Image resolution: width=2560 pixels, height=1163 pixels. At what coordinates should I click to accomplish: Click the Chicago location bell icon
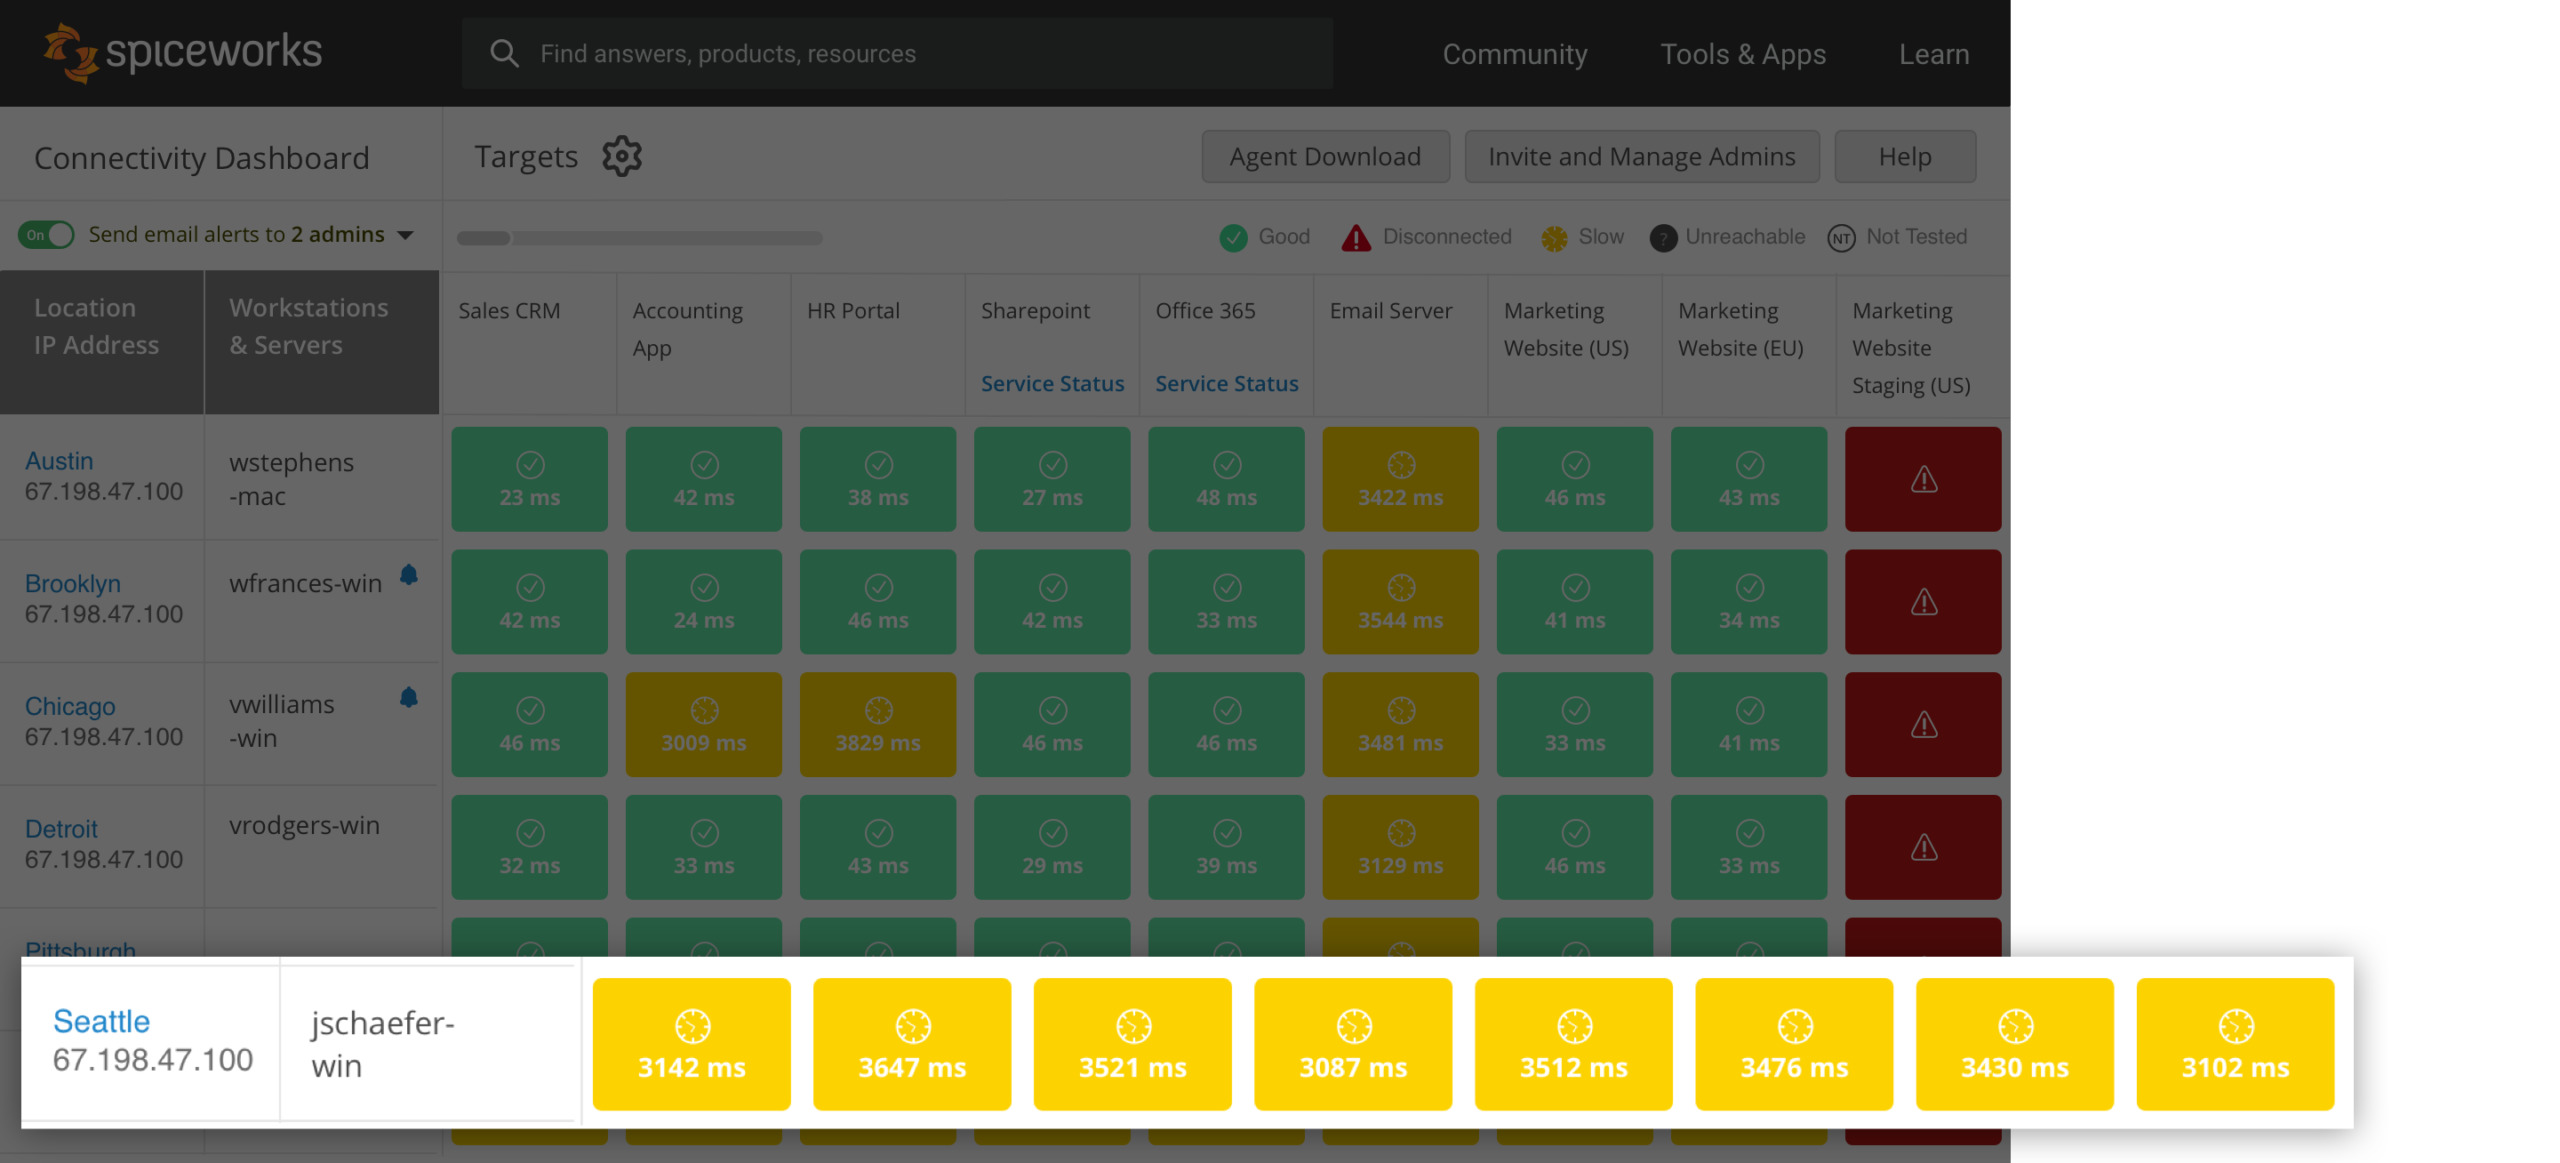point(407,694)
